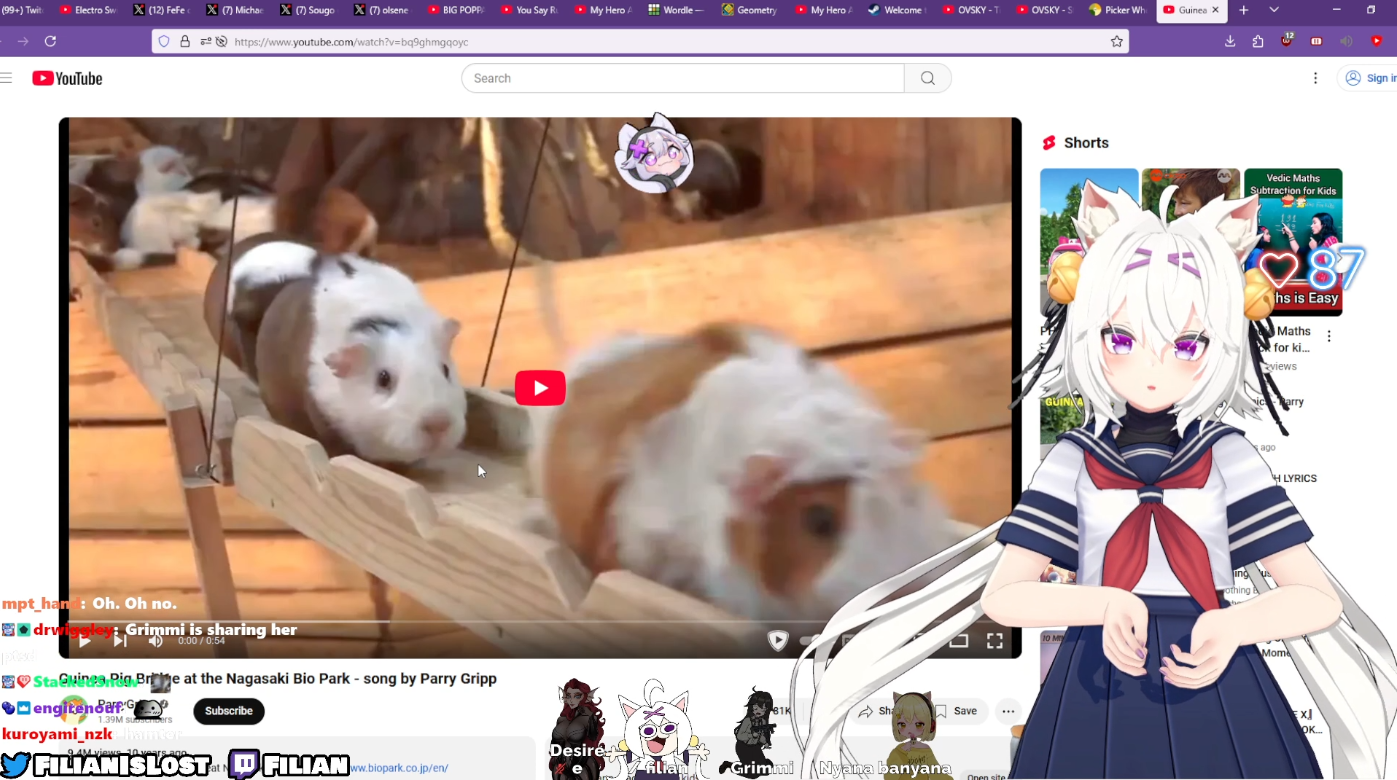Open the biopark.co.jp link in the description
The width and height of the screenshot is (1397, 780).
pos(398,768)
